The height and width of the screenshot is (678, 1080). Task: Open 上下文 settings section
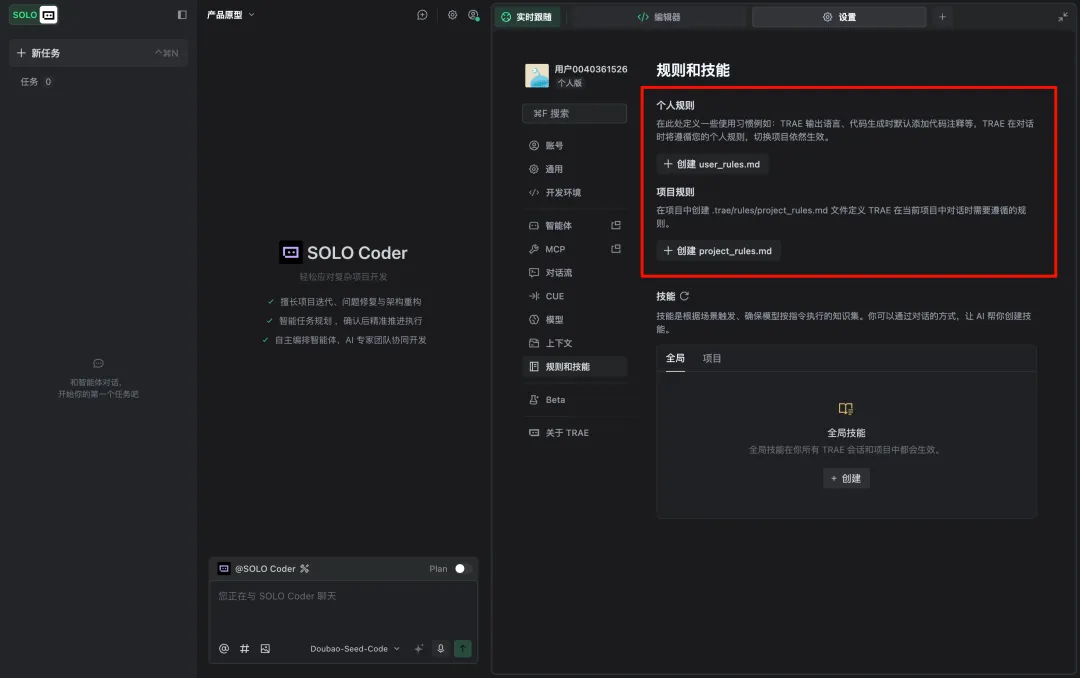tap(574, 342)
